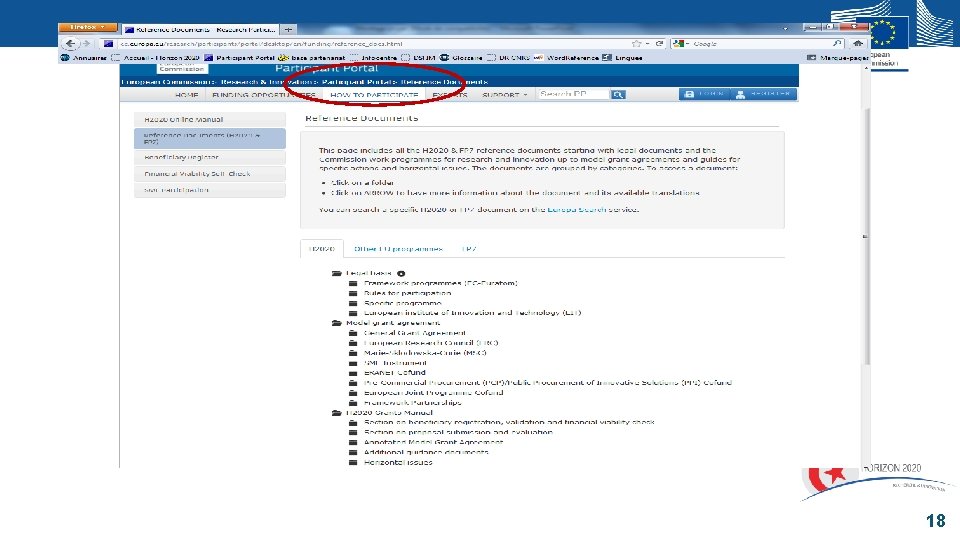The image size is (960, 540).
Task: Open the Glossaire bookmark
Action: coord(461,58)
